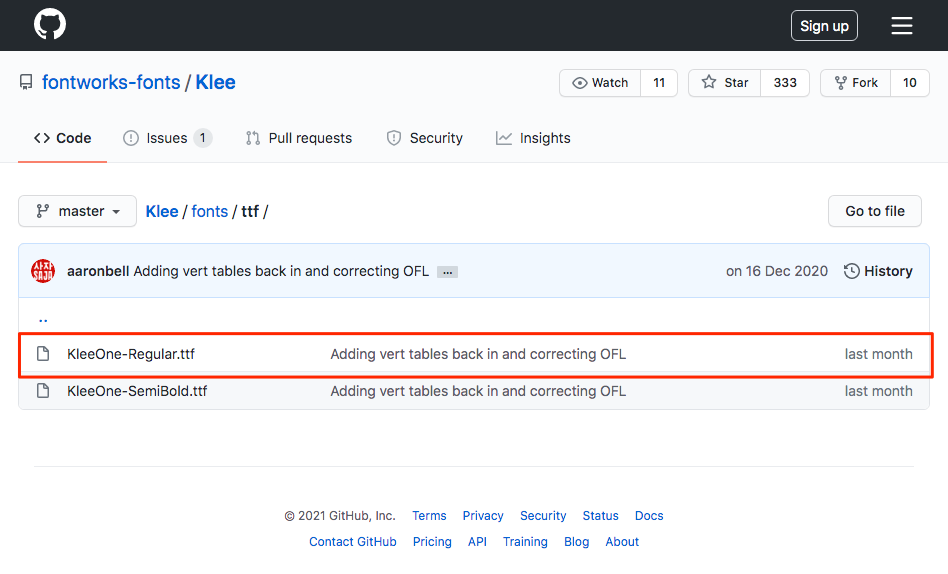Expand the commit message ellipsis

pyautogui.click(x=447, y=272)
